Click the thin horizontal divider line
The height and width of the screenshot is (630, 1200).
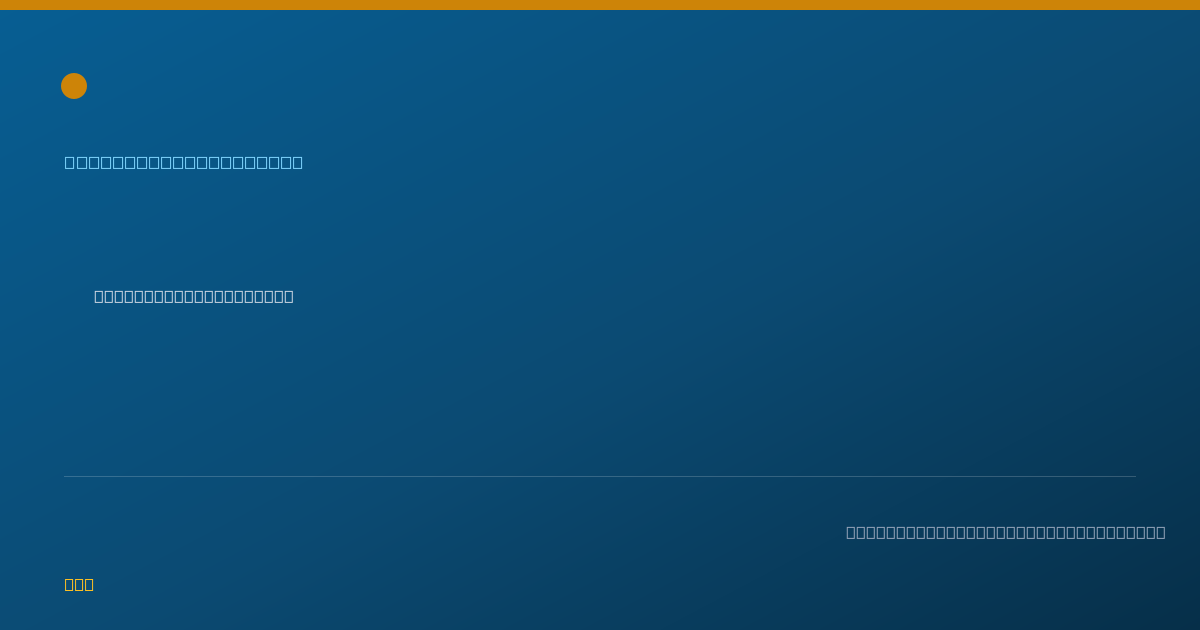click(600, 476)
